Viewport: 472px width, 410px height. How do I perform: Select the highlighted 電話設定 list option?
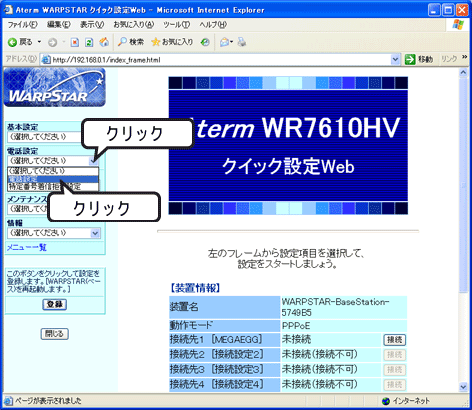pyautogui.click(x=53, y=179)
